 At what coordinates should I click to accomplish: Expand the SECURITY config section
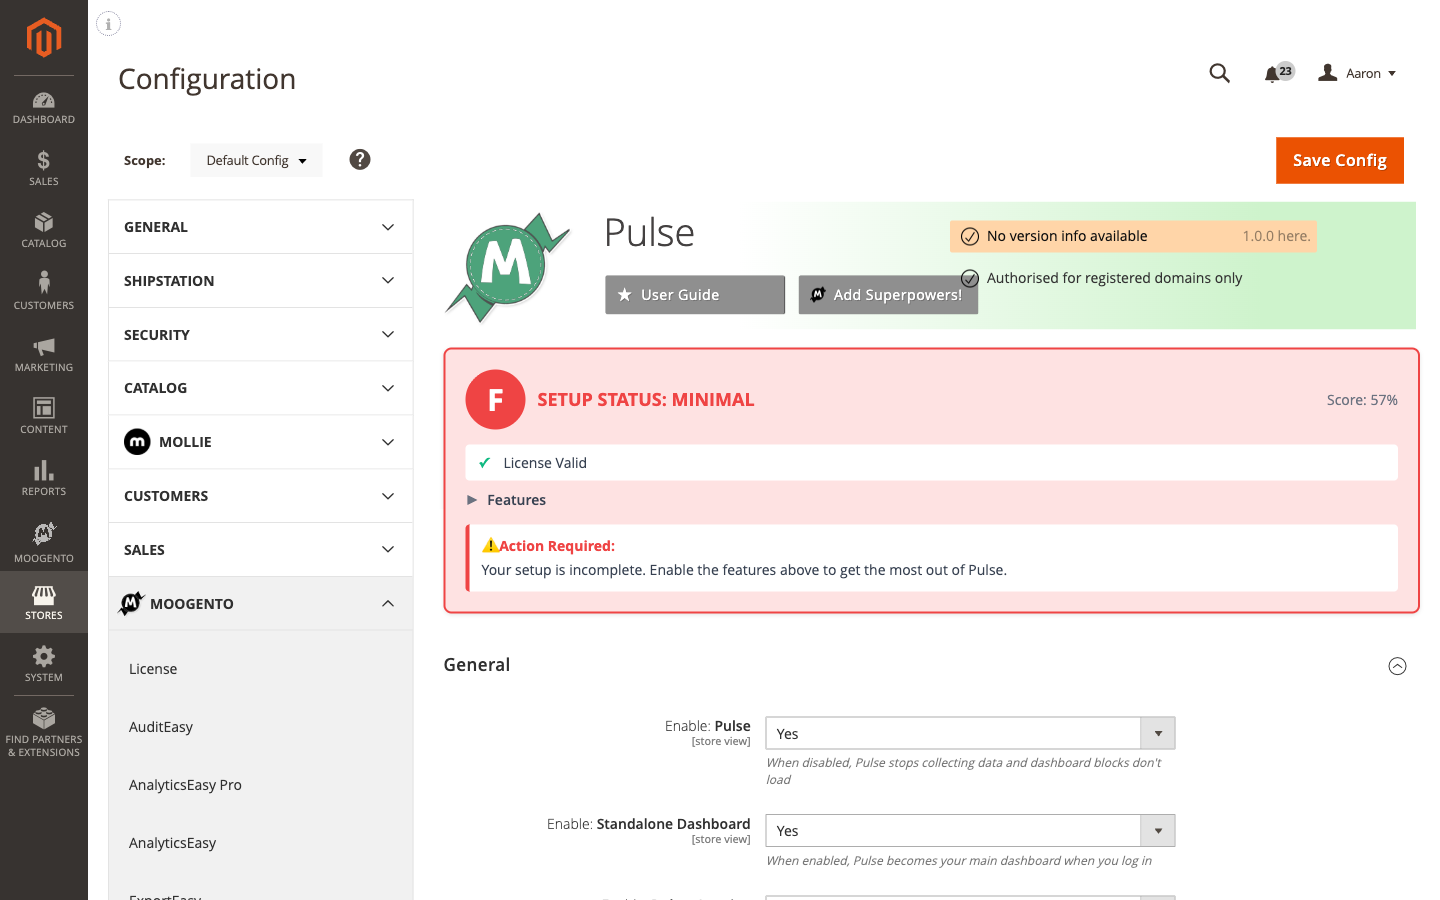click(x=260, y=335)
